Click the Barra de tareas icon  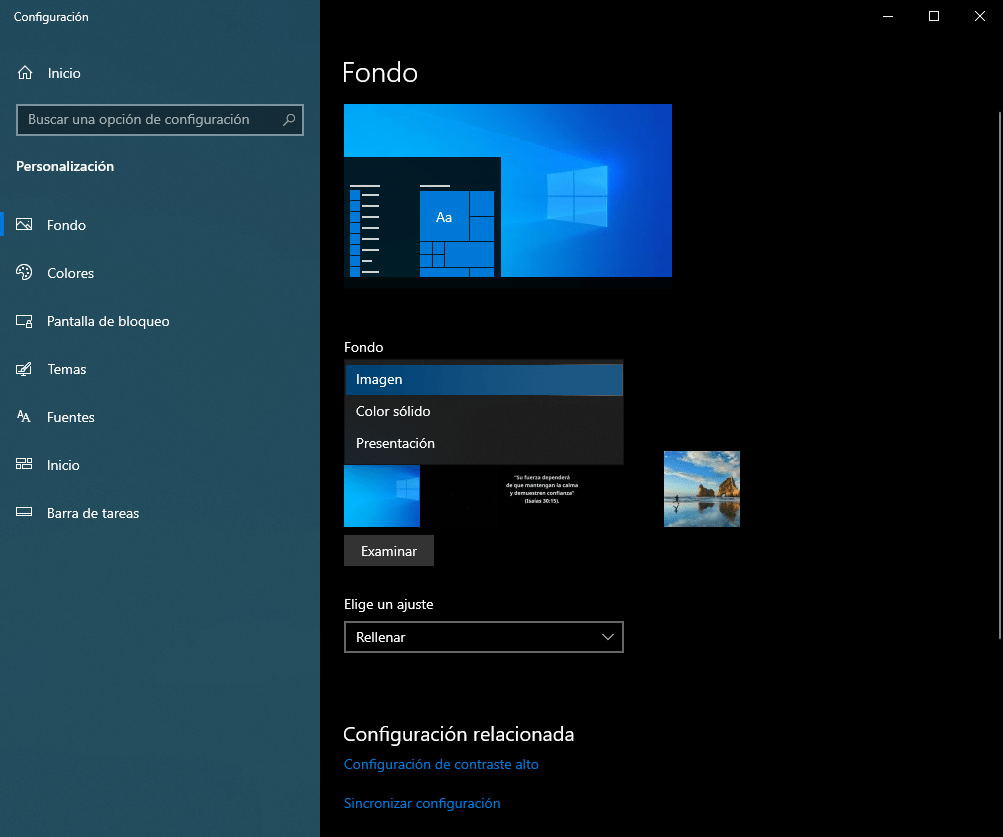25,513
